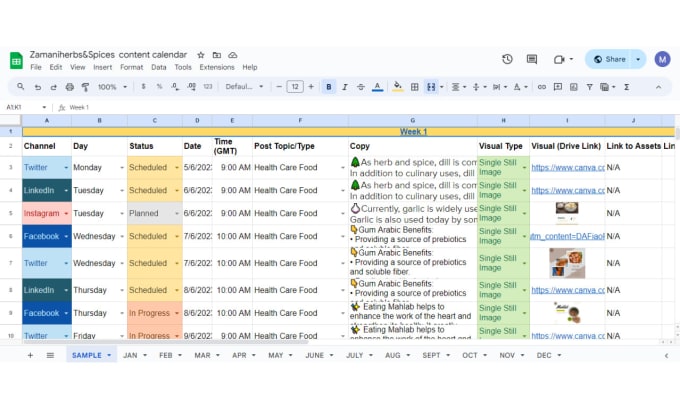Image resolution: width=680 pixels, height=409 pixels.
Task: Open the Insert menu
Action: coord(102,67)
